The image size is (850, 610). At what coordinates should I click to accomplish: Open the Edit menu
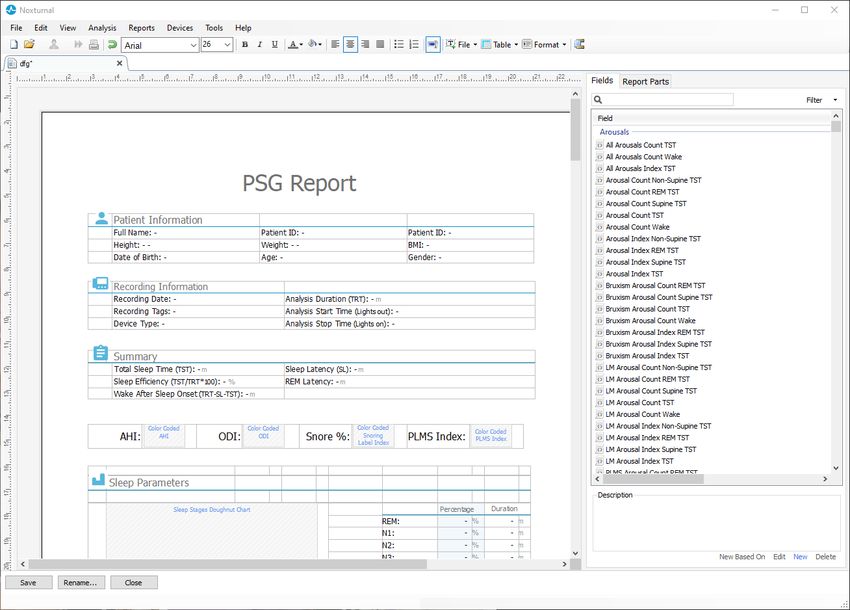(x=41, y=28)
